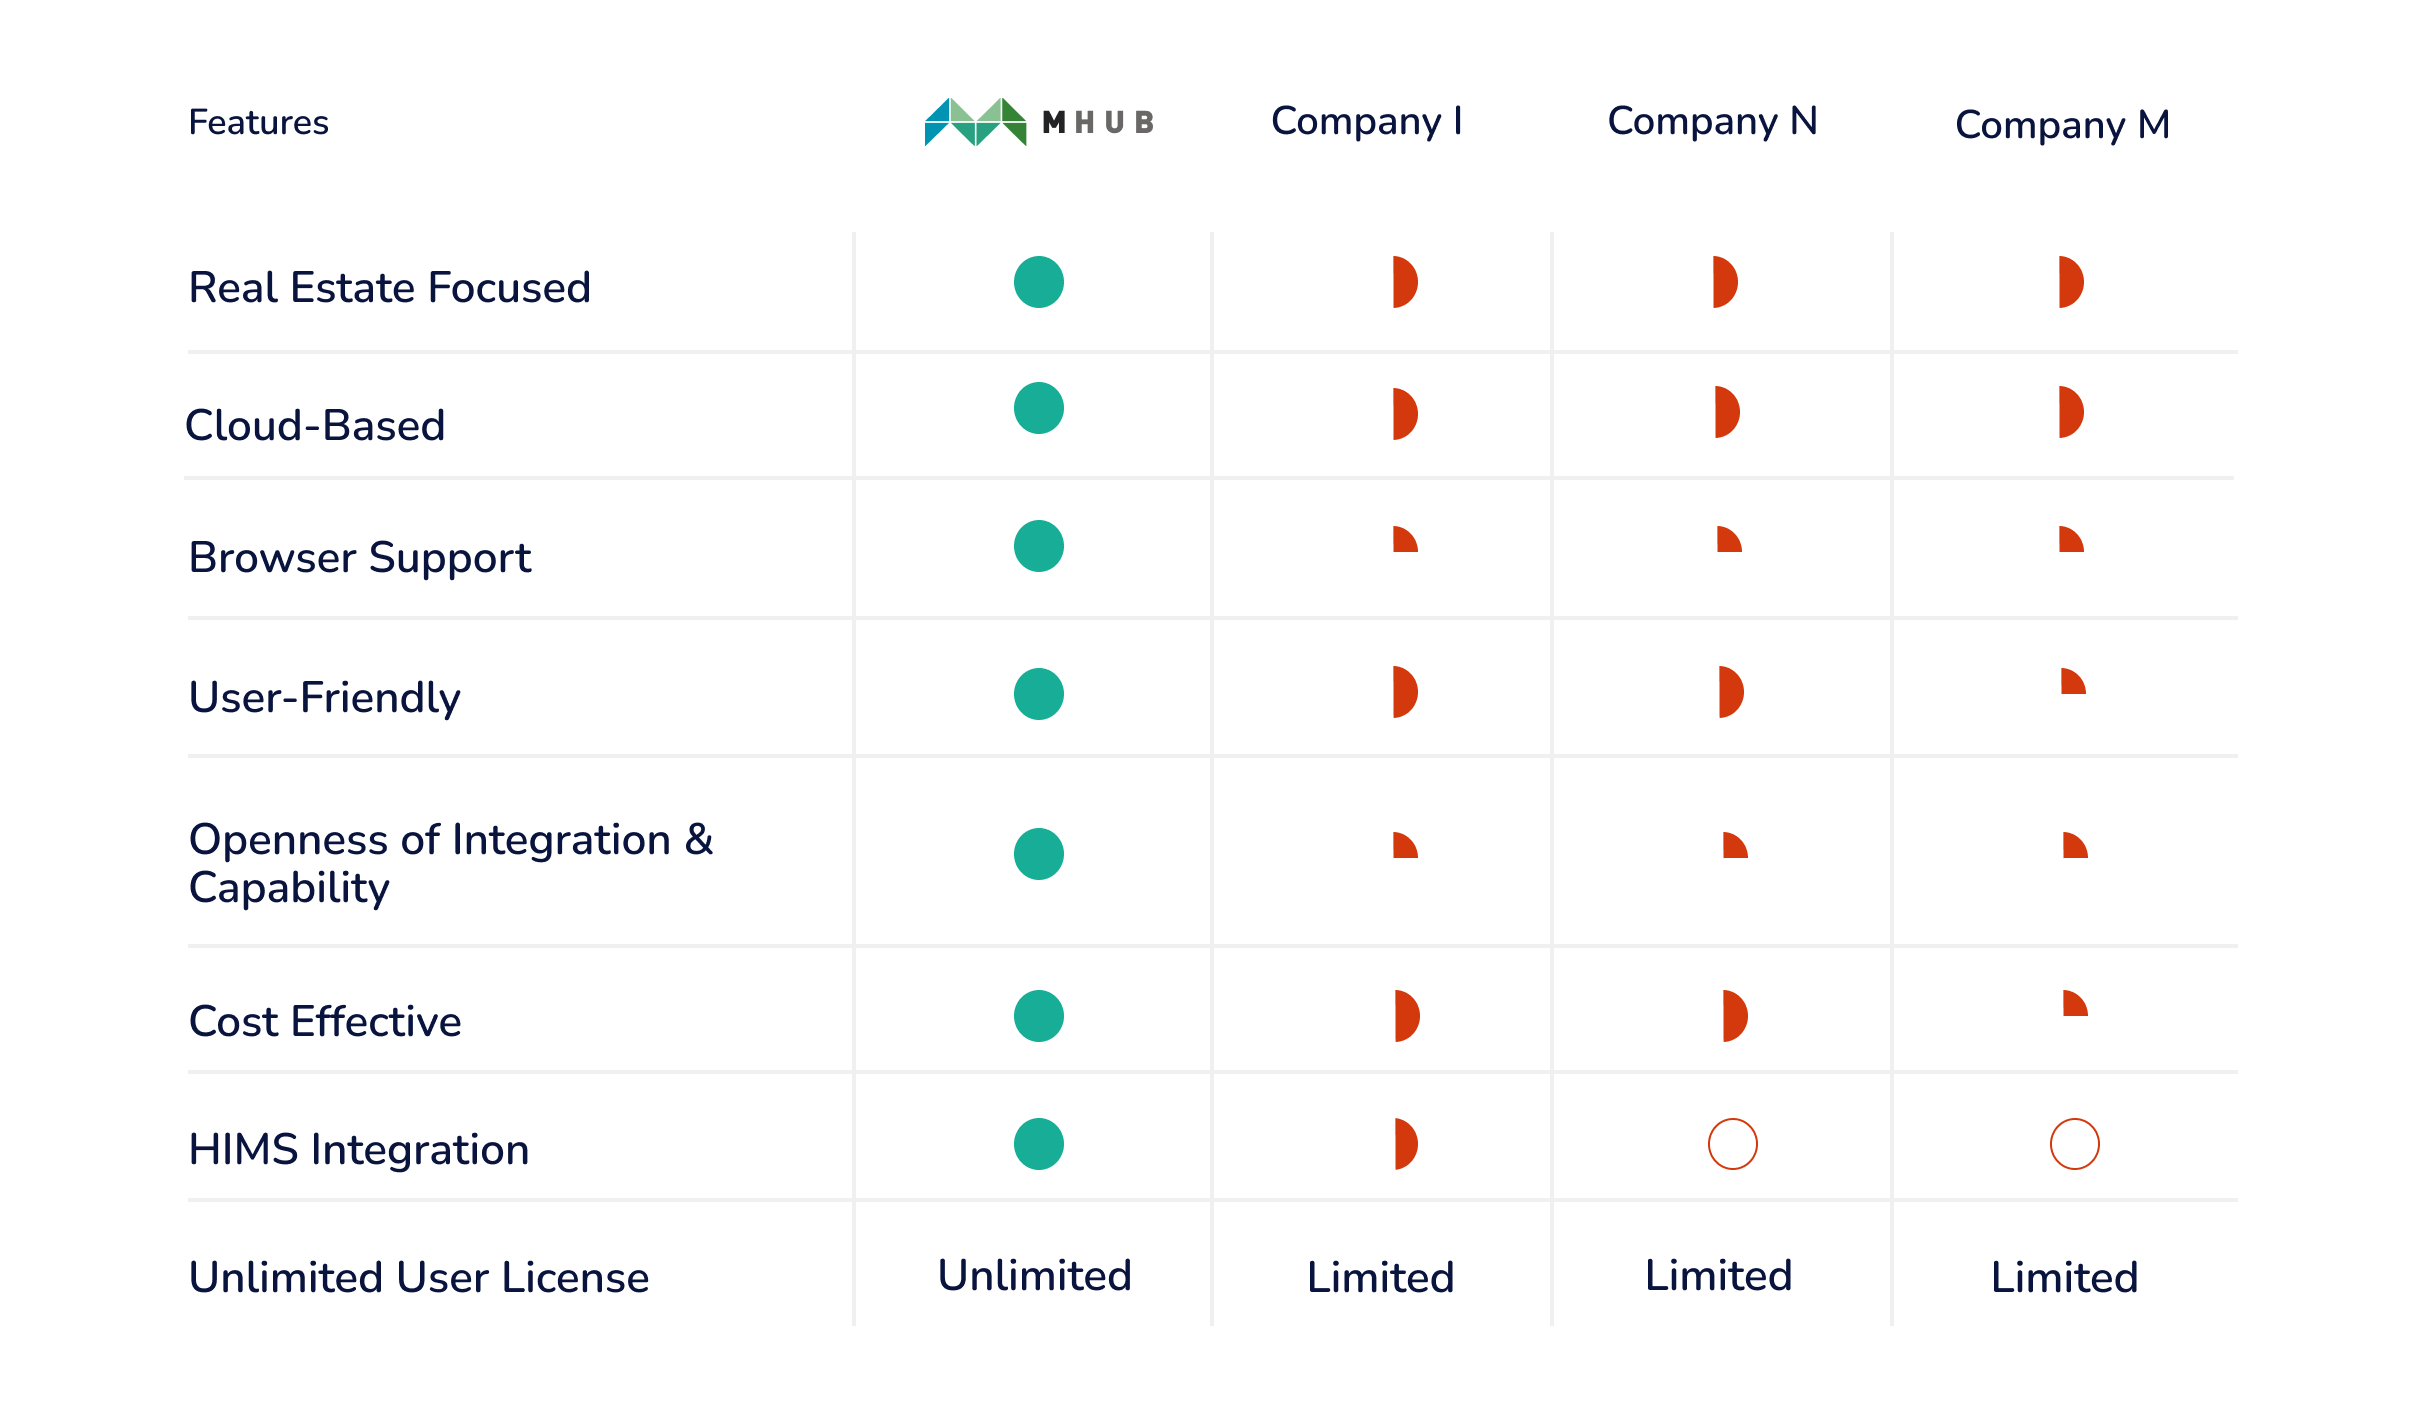Click MHUB green circle for Browser Support
Viewport: 2420px width, 1416px height.
point(1038,546)
